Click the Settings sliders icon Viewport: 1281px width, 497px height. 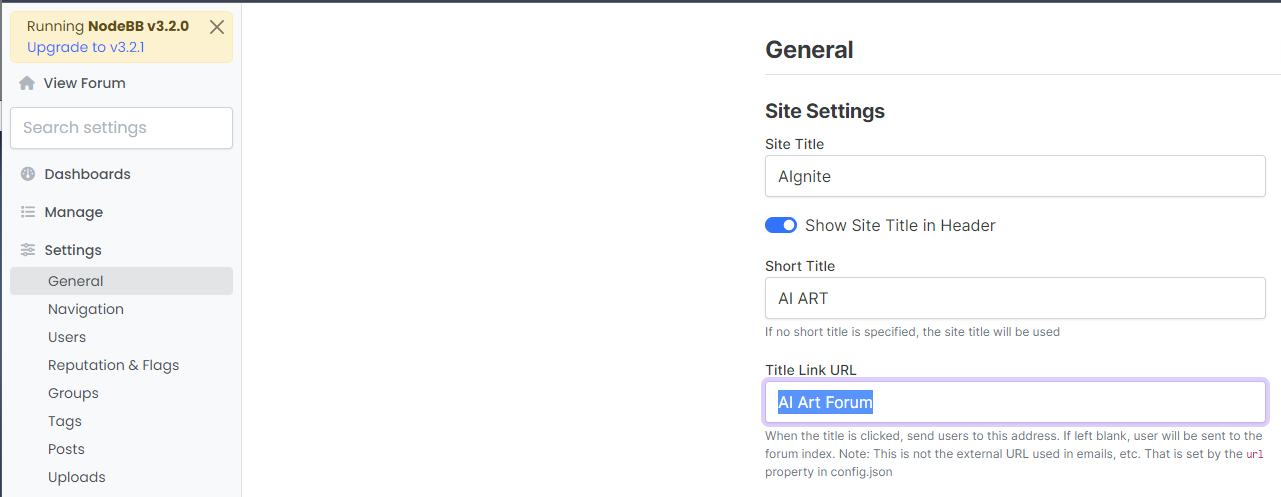[x=28, y=250]
